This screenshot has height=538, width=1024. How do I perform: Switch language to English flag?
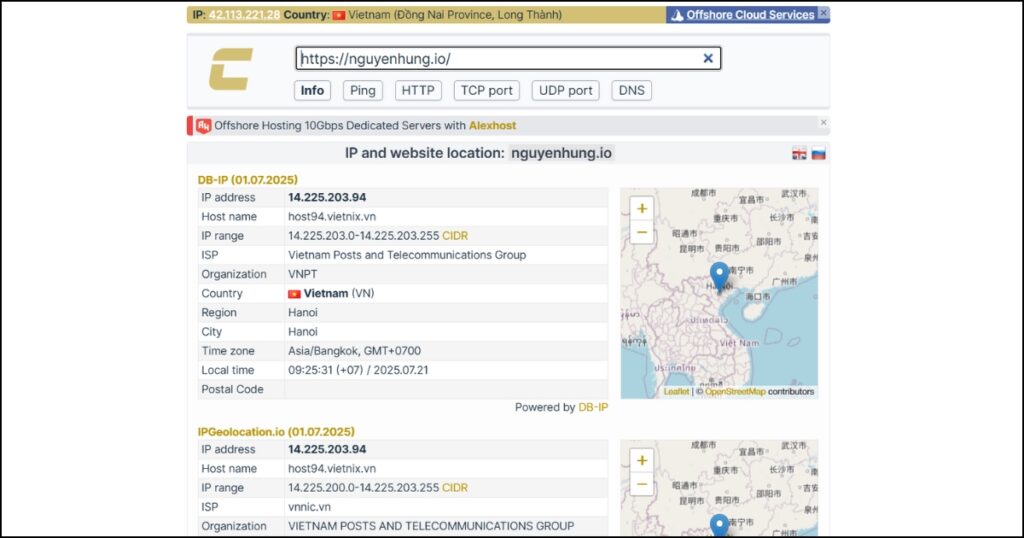pos(799,154)
